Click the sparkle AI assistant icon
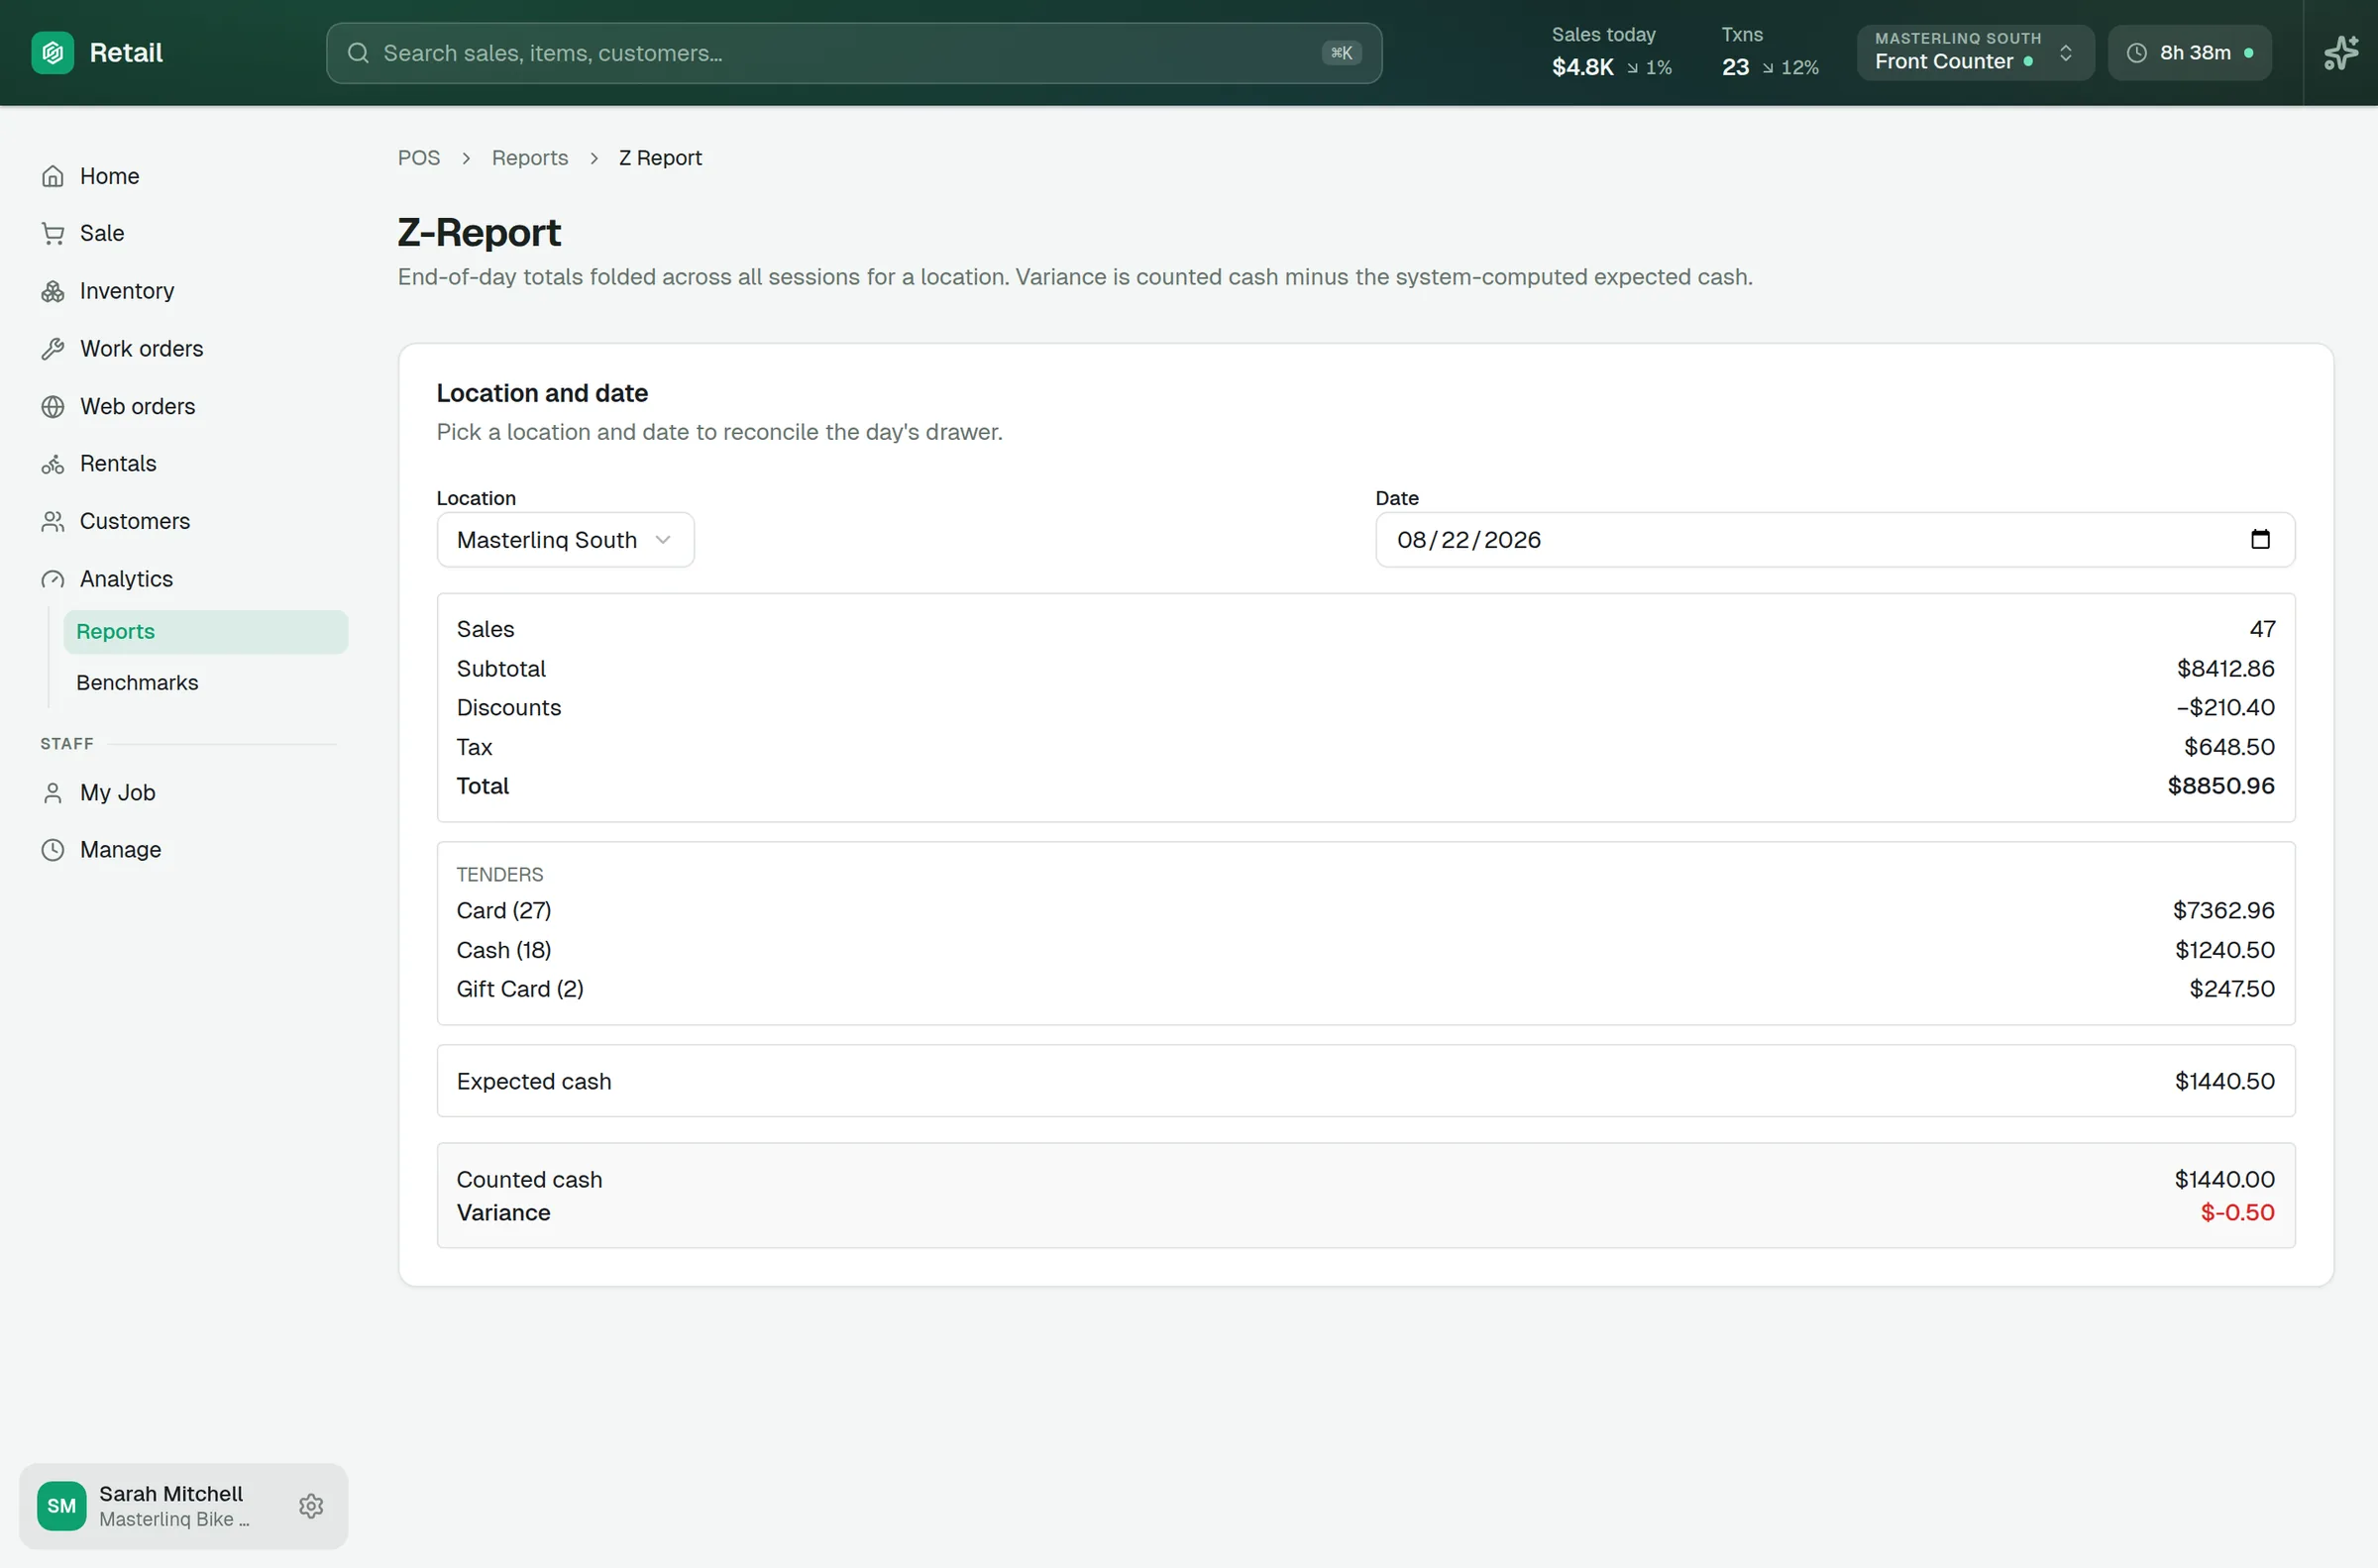The width and height of the screenshot is (2378, 1568). point(2341,53)
